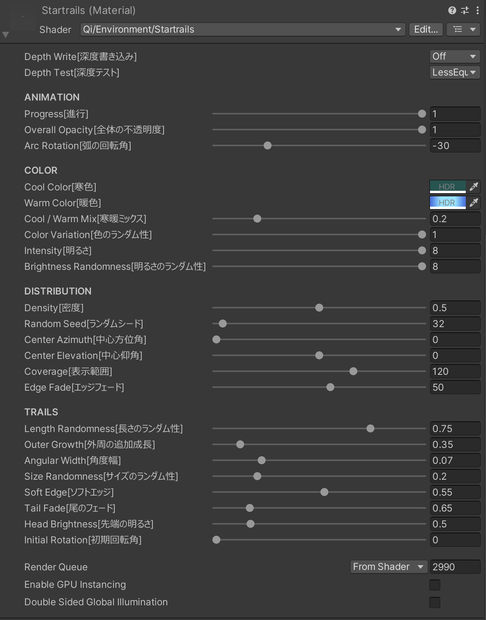Open the material help reference icon

coord(452,10)
